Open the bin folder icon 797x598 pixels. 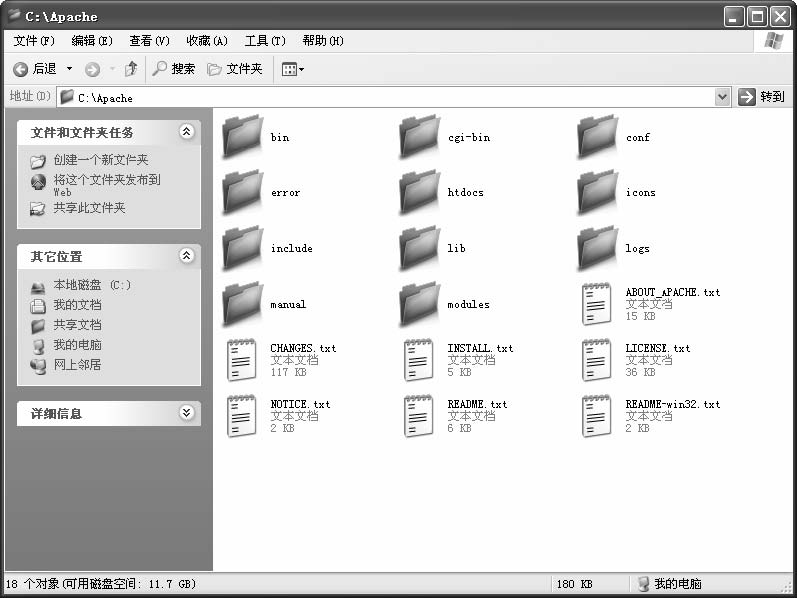pos(243,136)
